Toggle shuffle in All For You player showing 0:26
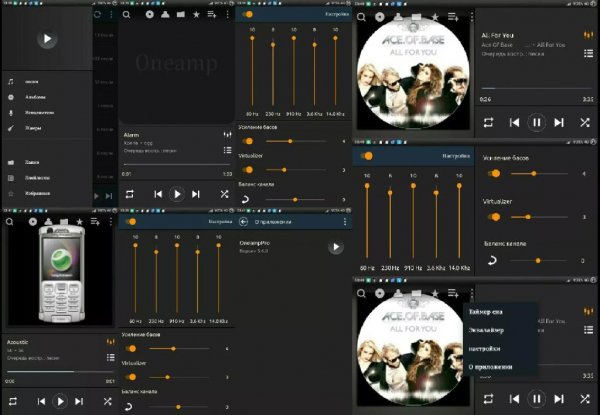Screen dimensions: 600x415 [585, 123]
